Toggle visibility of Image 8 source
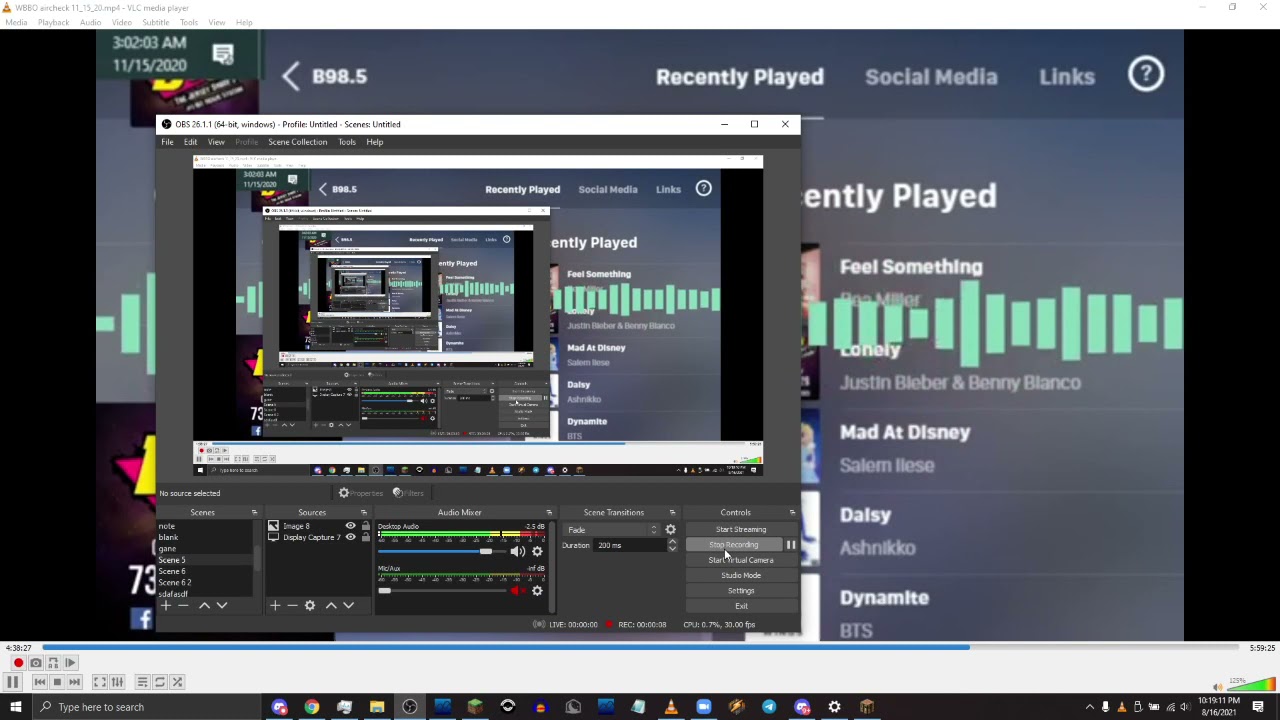This screenshot has height=720, width=1280. coord(350,526)
